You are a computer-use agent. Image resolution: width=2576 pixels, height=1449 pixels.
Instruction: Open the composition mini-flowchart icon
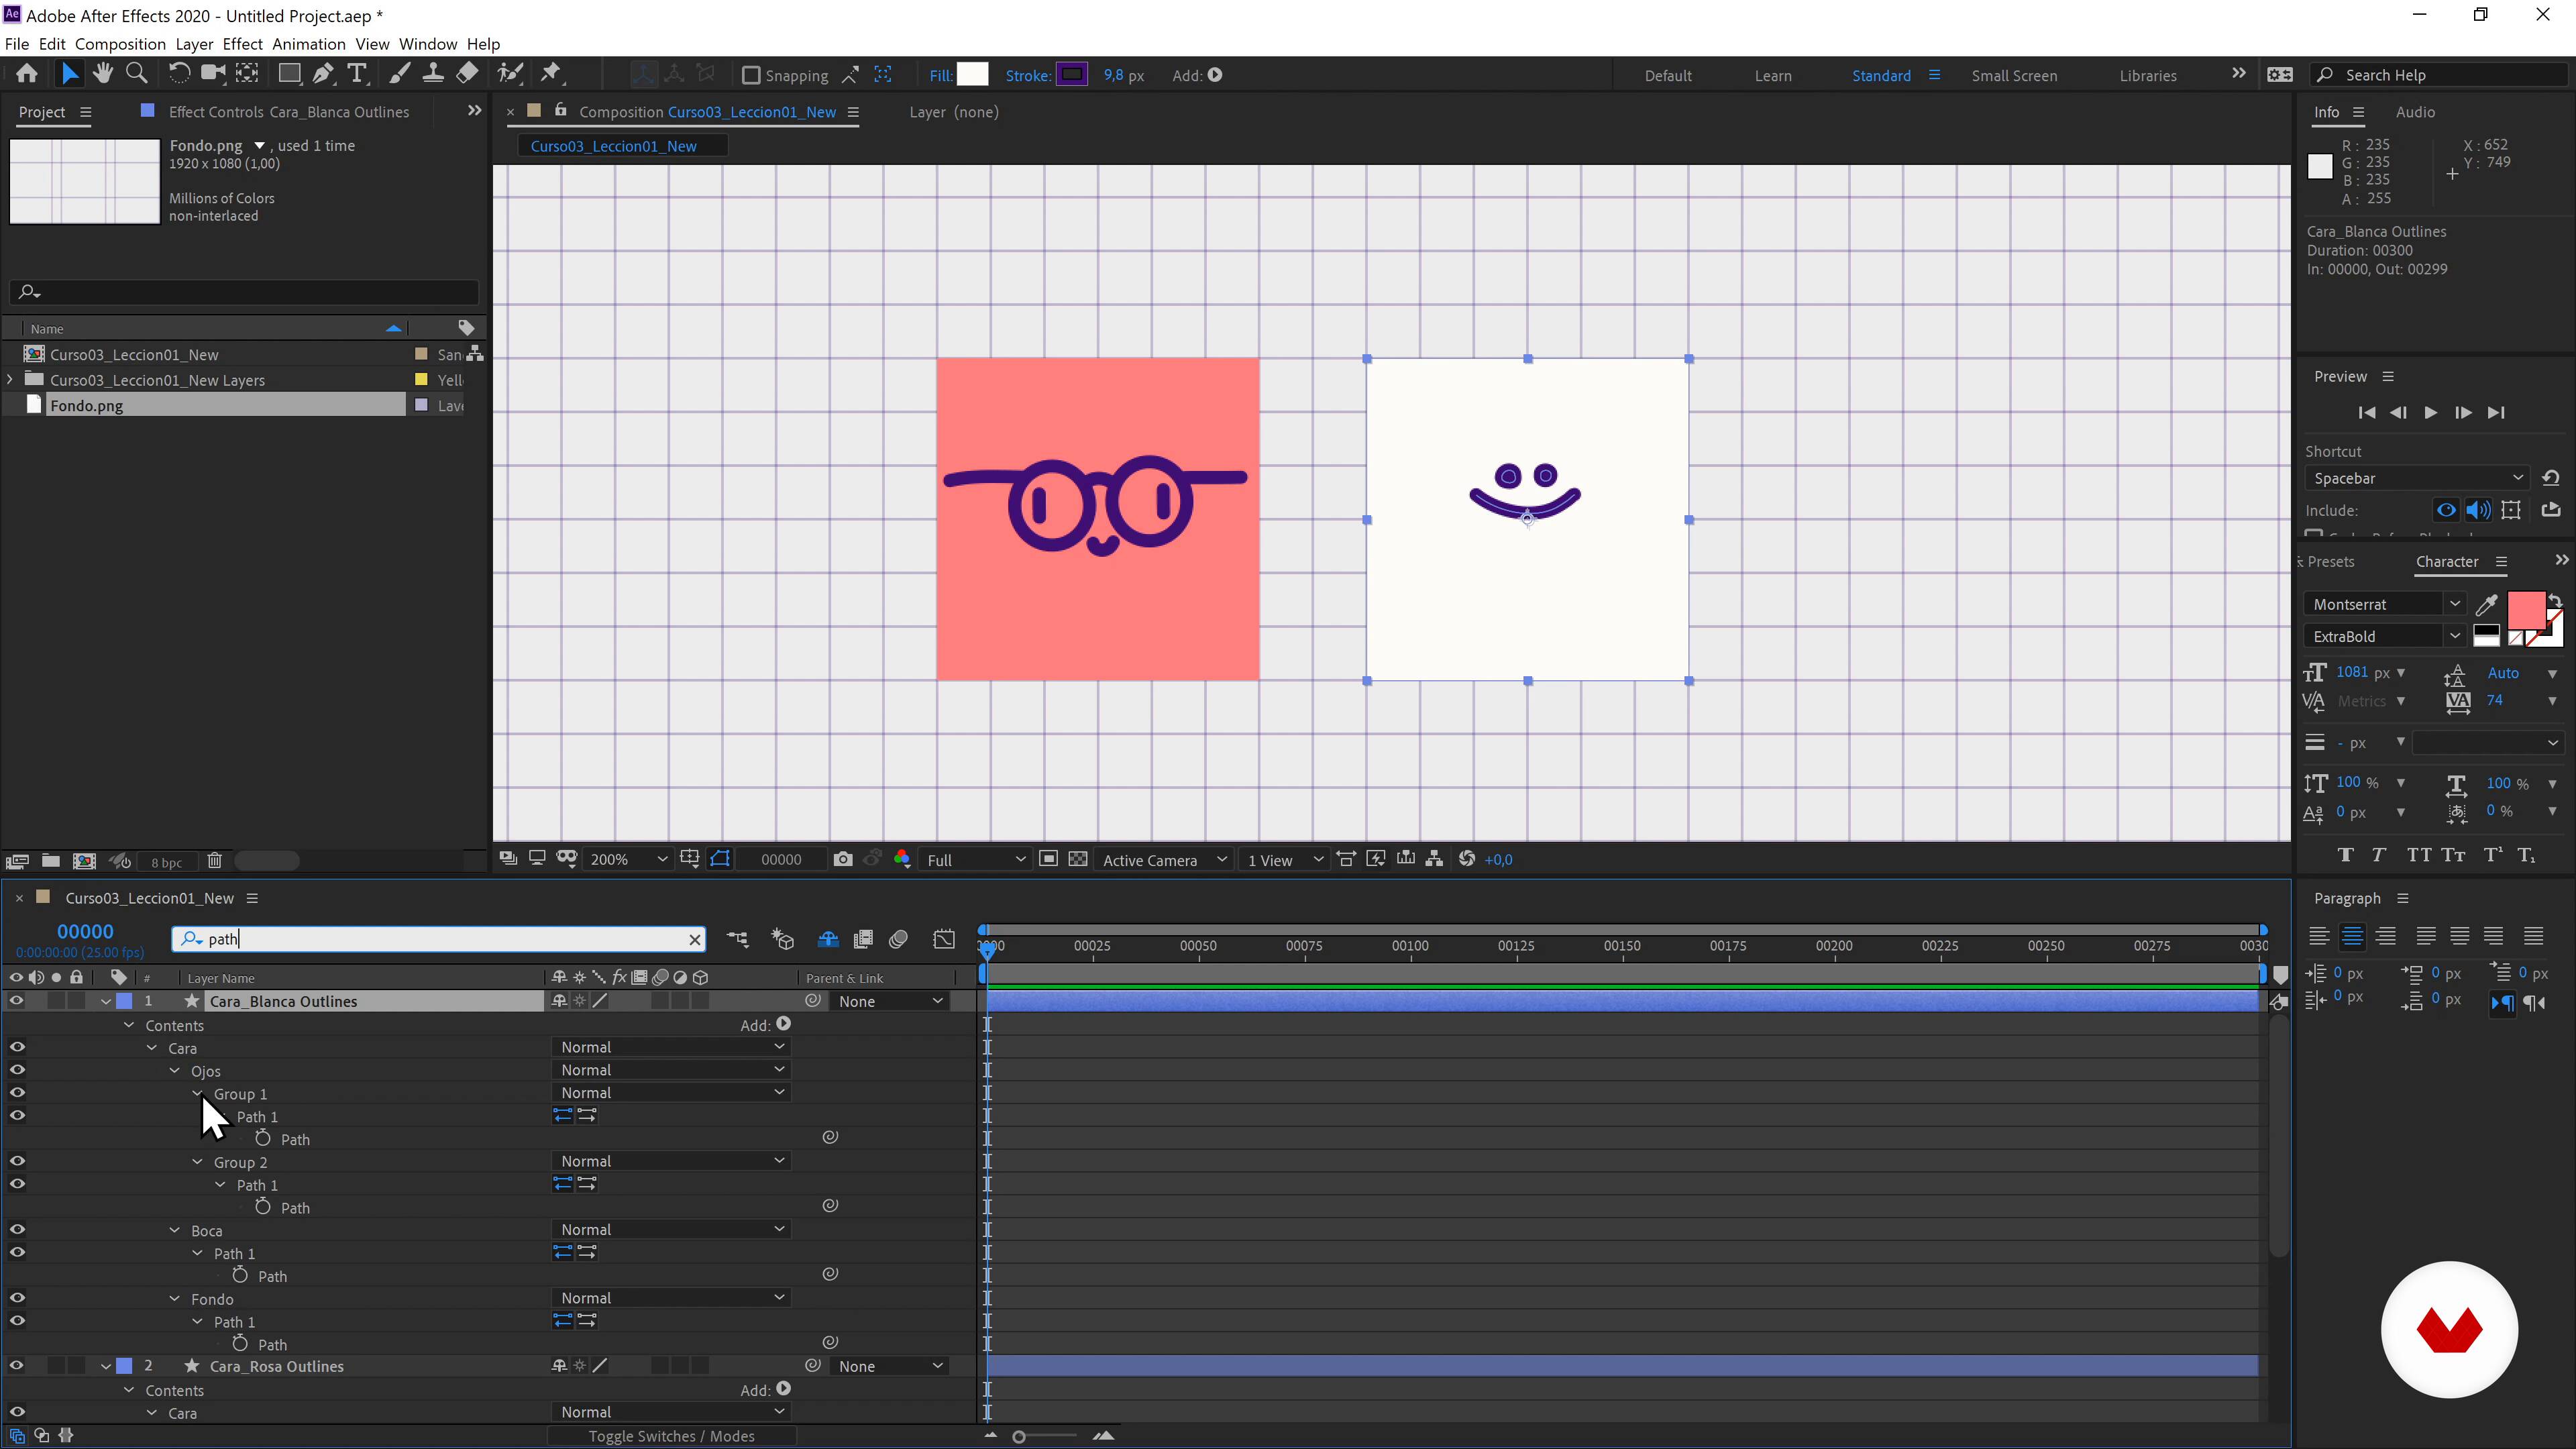[x=737, y=939]
